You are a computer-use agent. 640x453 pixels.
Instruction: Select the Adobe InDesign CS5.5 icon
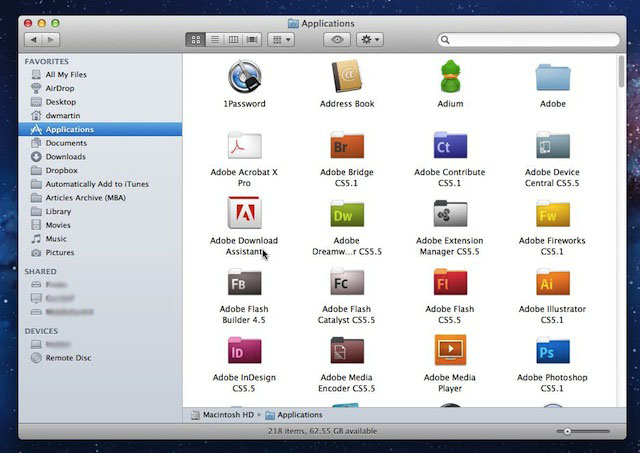coord(244,351)
